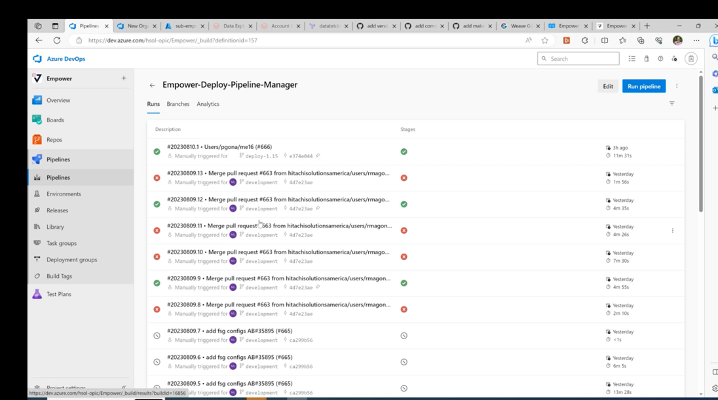718x400 pixels.
Task: Switch to the Analytics tab
Action: pos(208,104)
